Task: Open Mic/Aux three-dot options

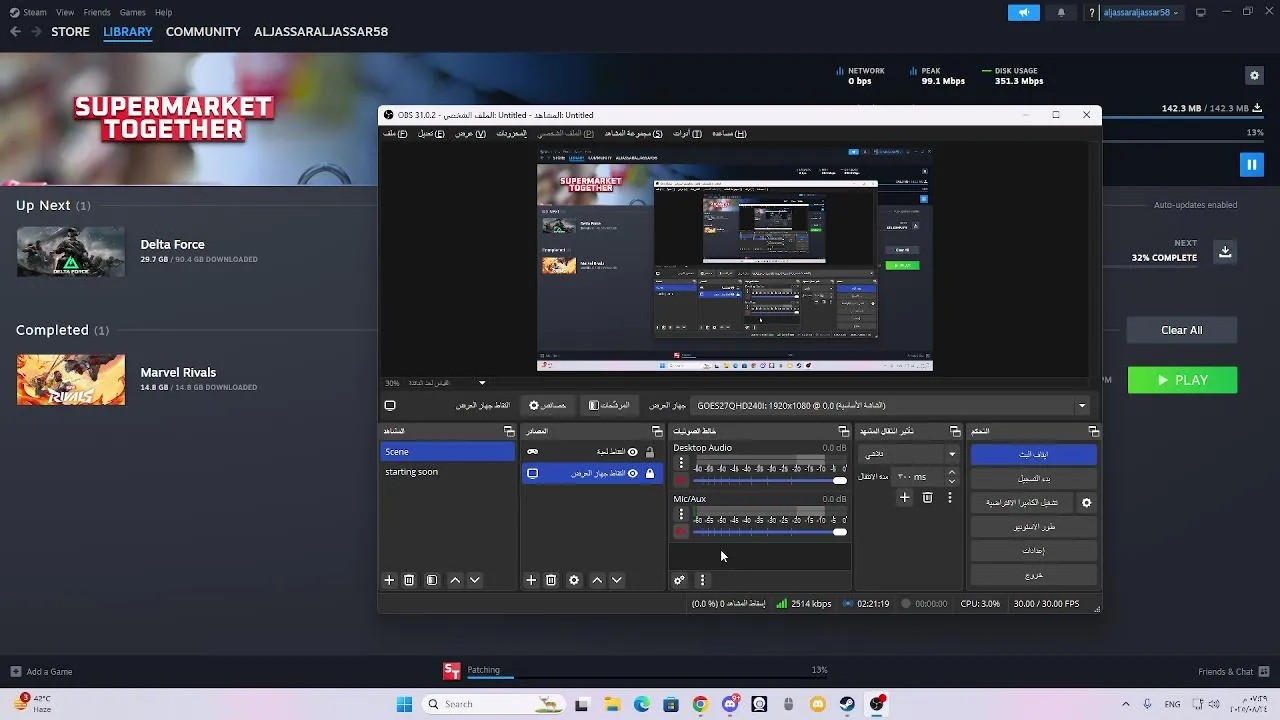Action: [x=681, y=514]
